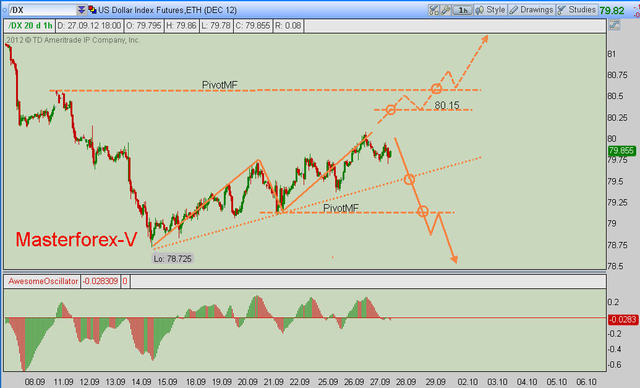Screen dimensions: 640x388
Task: Open the Studies menu
Action: 577,10
